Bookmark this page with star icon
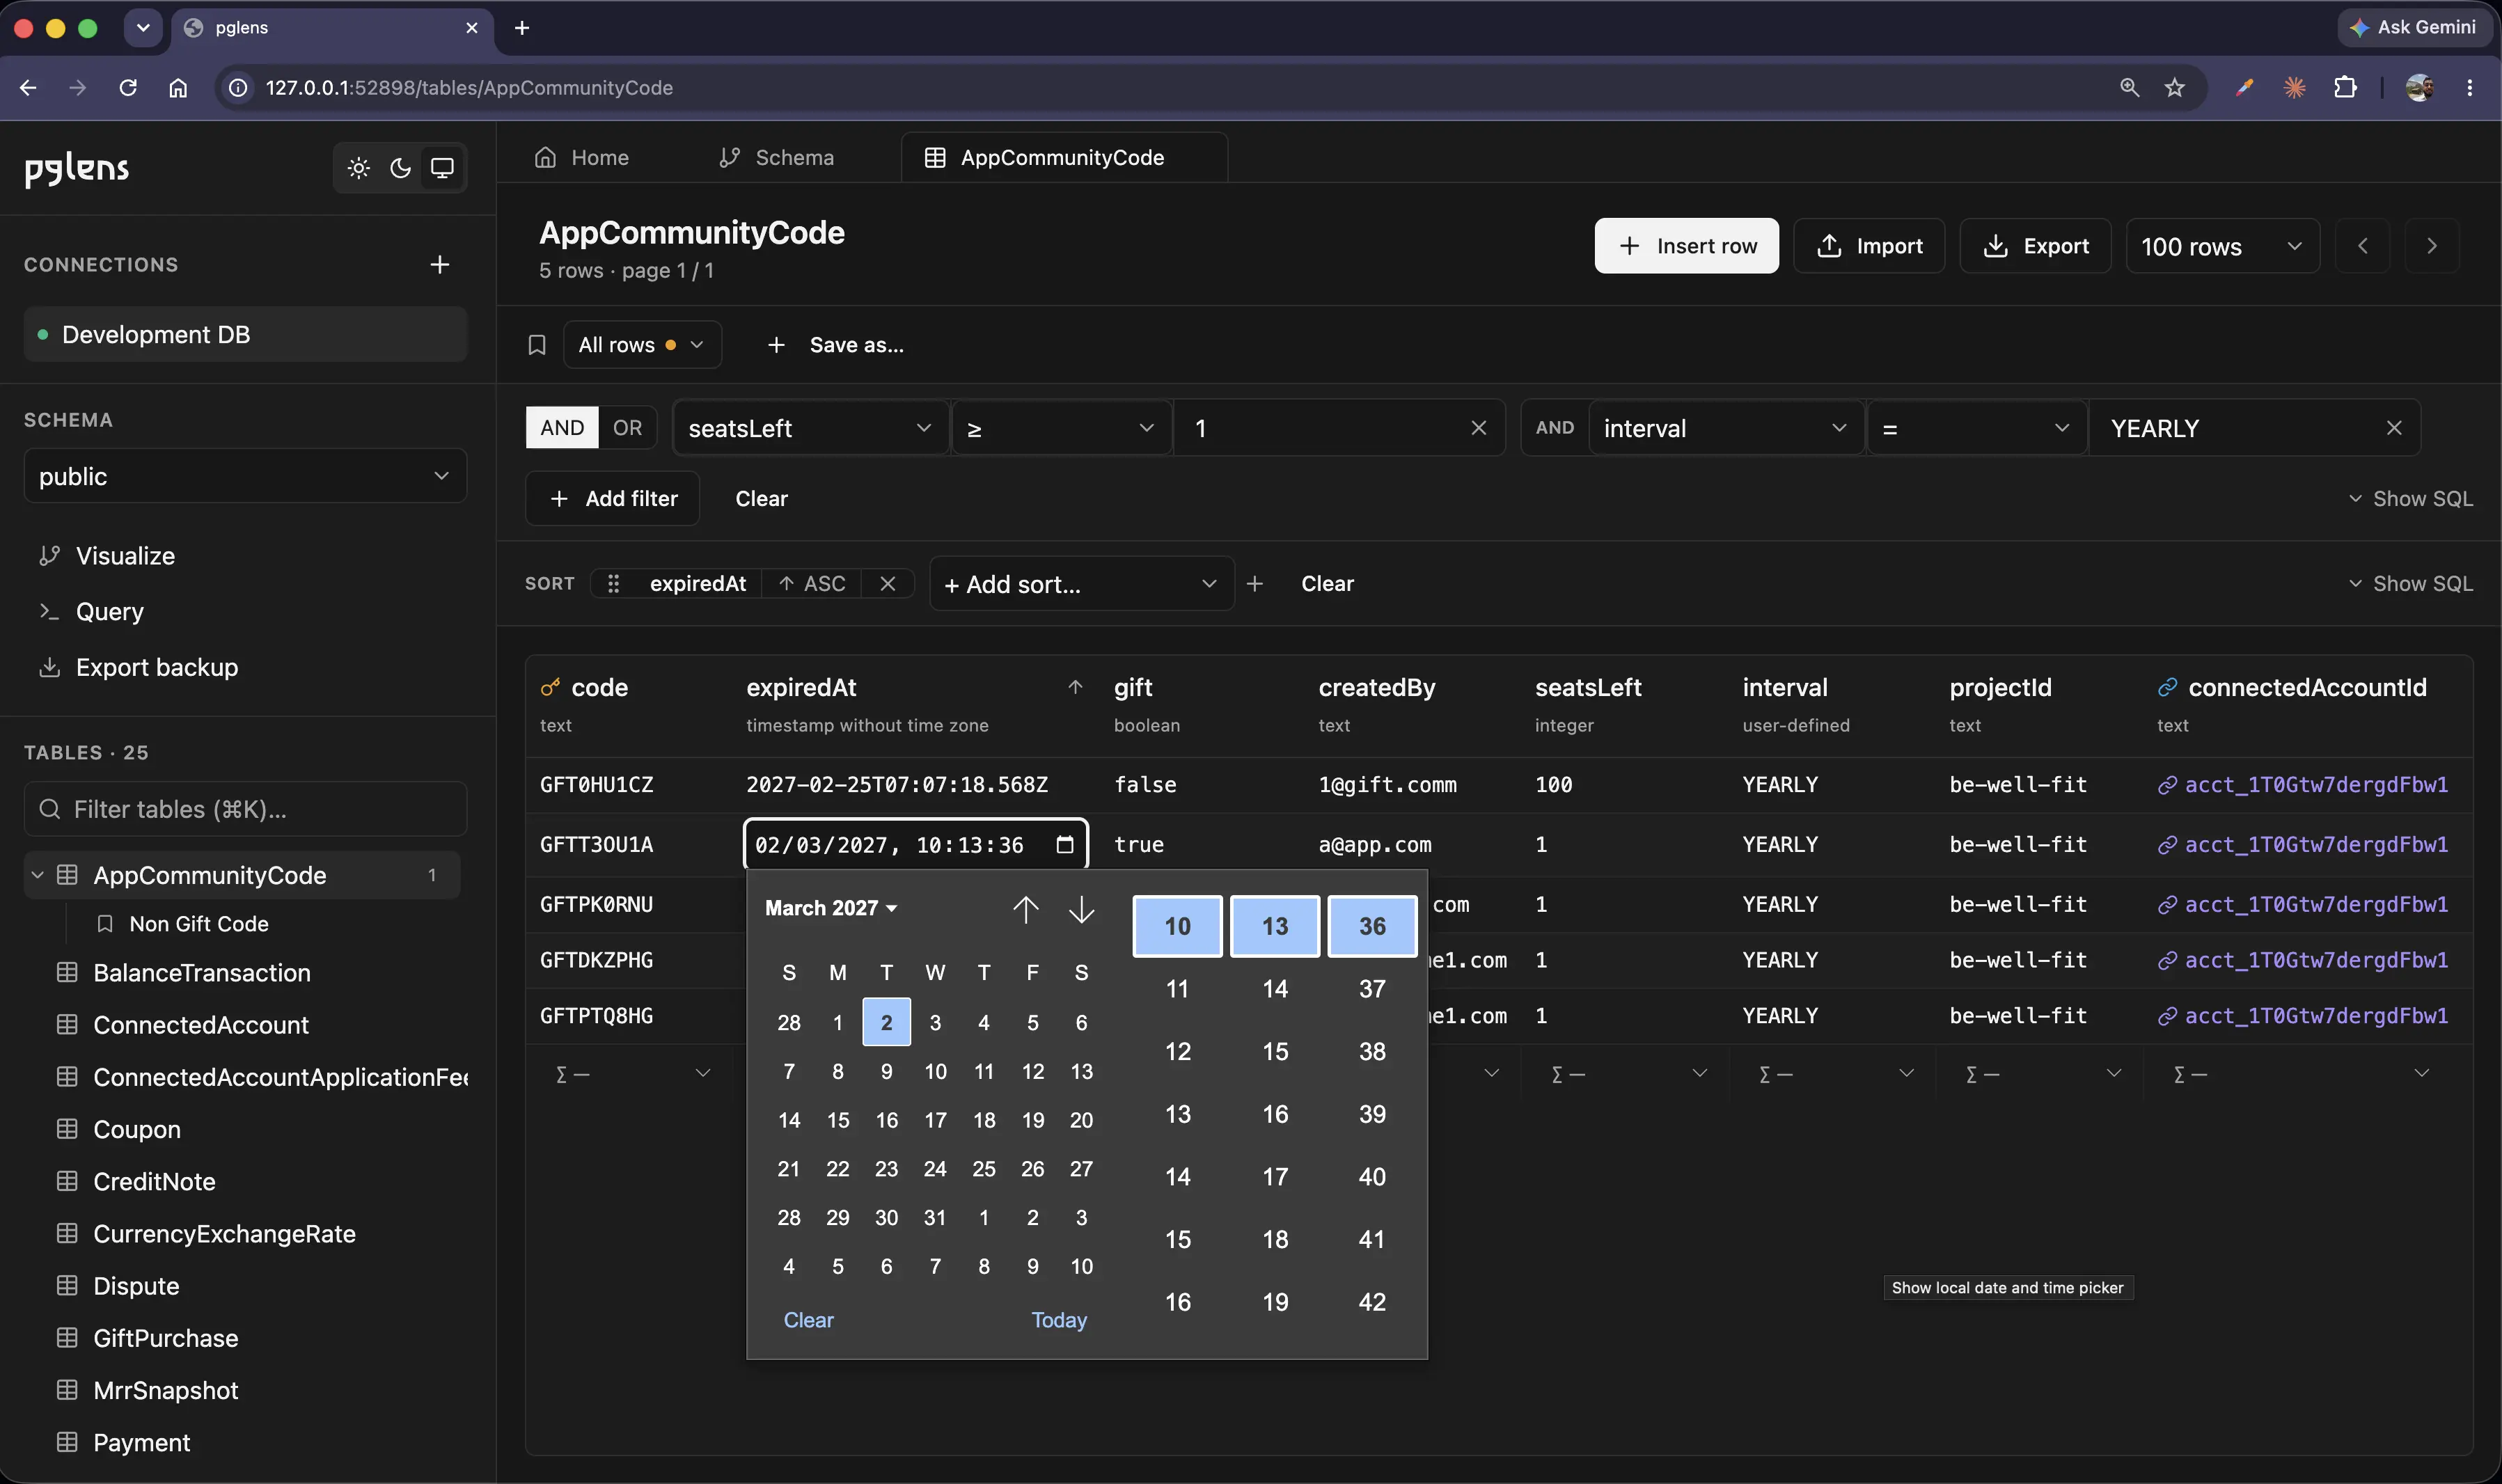The height and width of the screenshot is (1484, 2502). coord(2175,88)
